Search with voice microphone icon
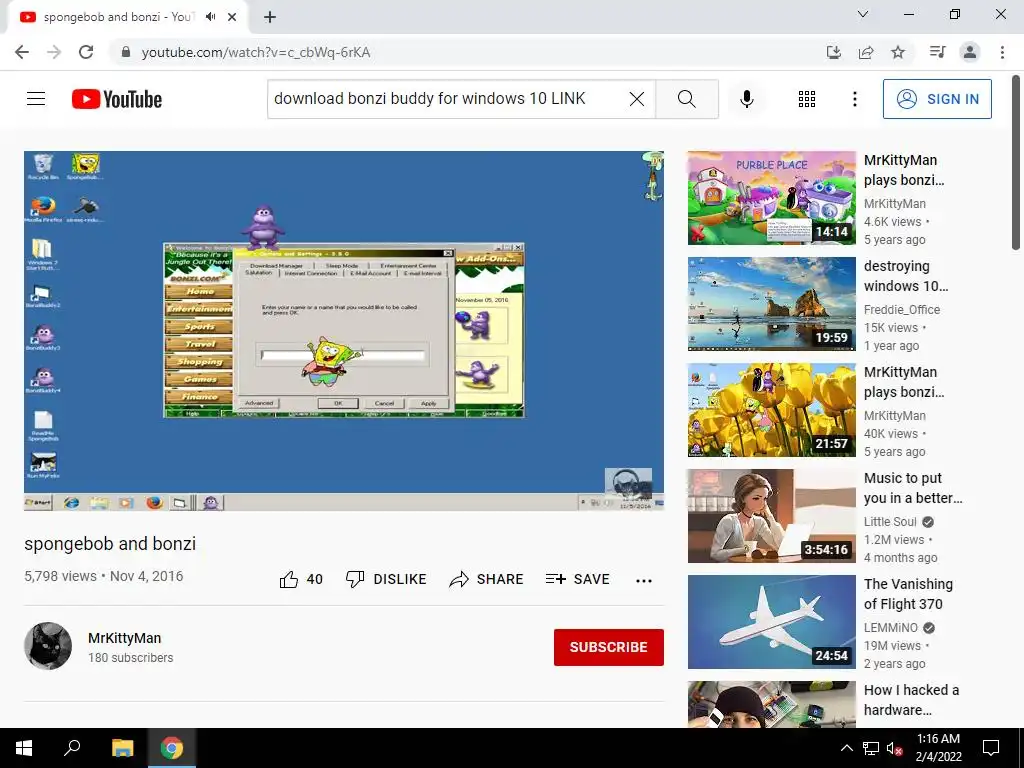The height and width of the screenshot is (768, 1024). [x=746, y=99]
